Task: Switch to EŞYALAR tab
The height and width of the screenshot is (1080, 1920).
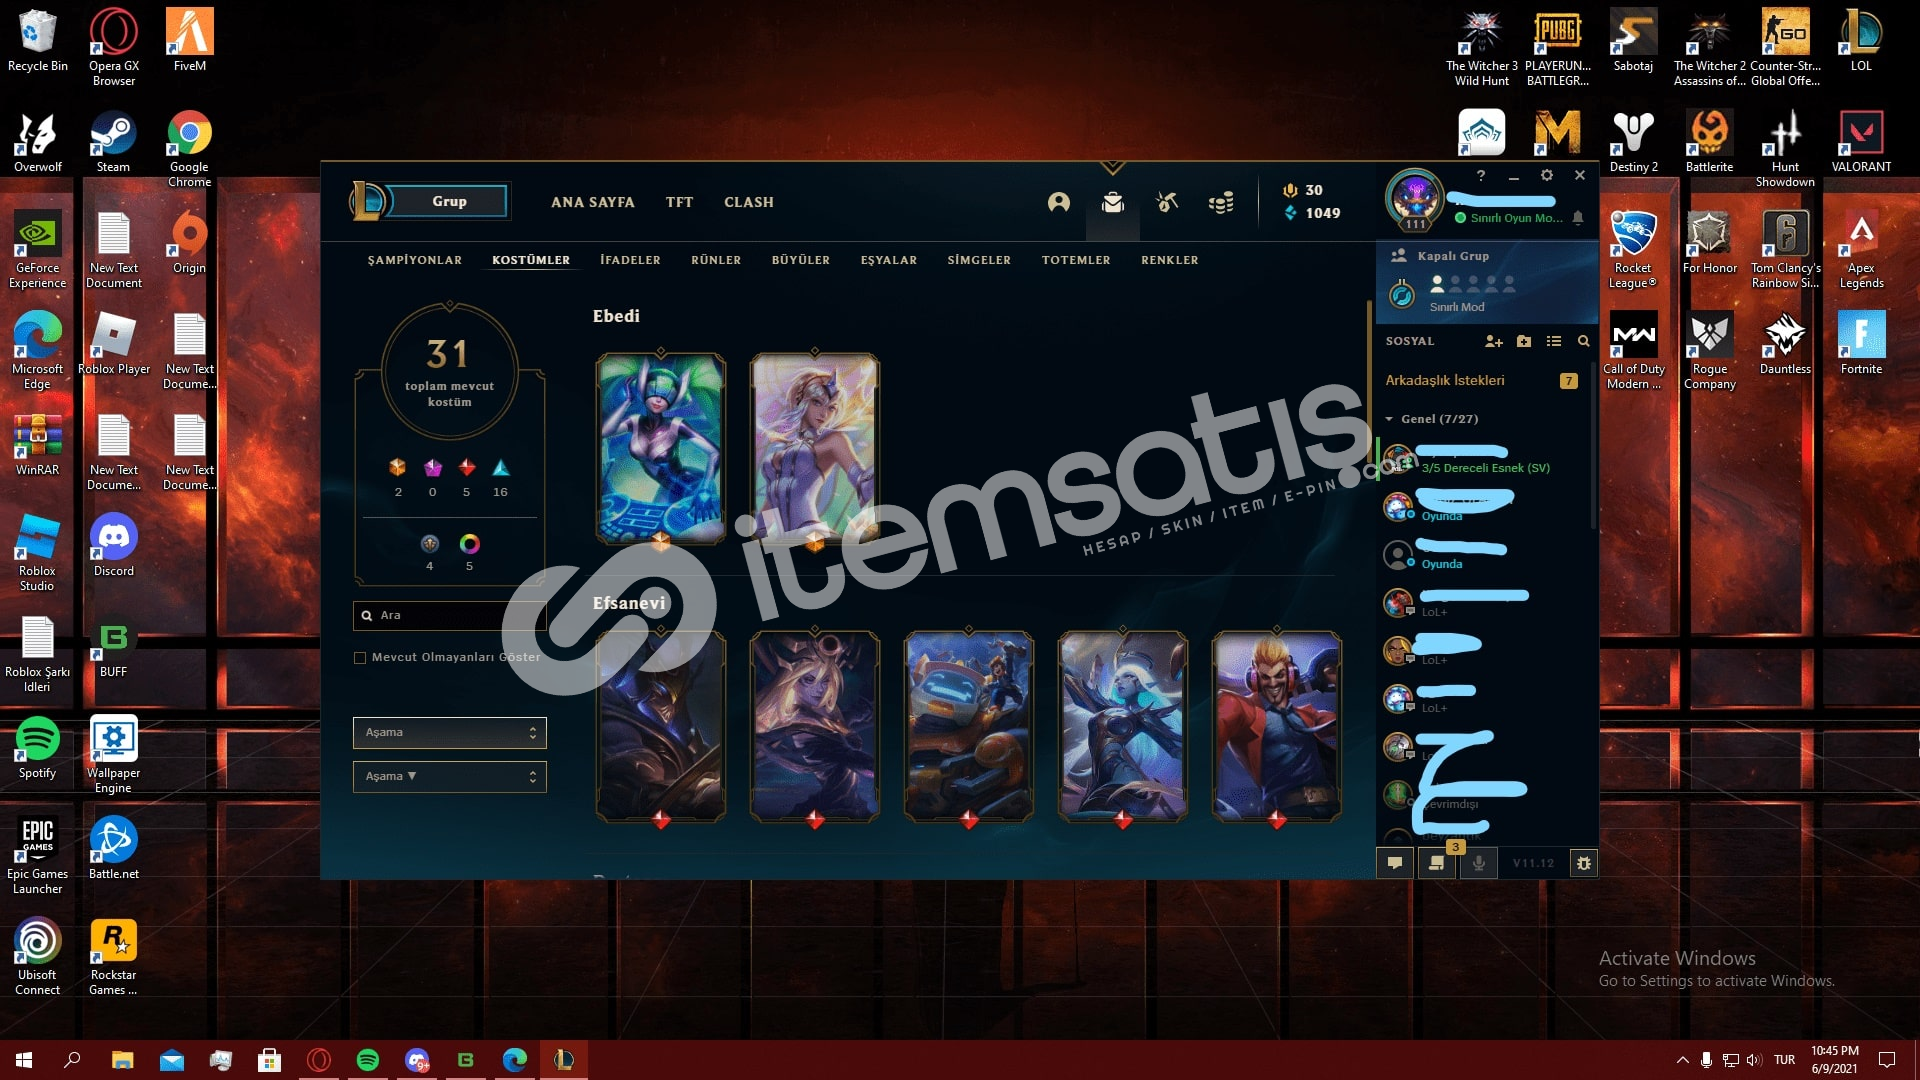Action: tap(889, 260)
